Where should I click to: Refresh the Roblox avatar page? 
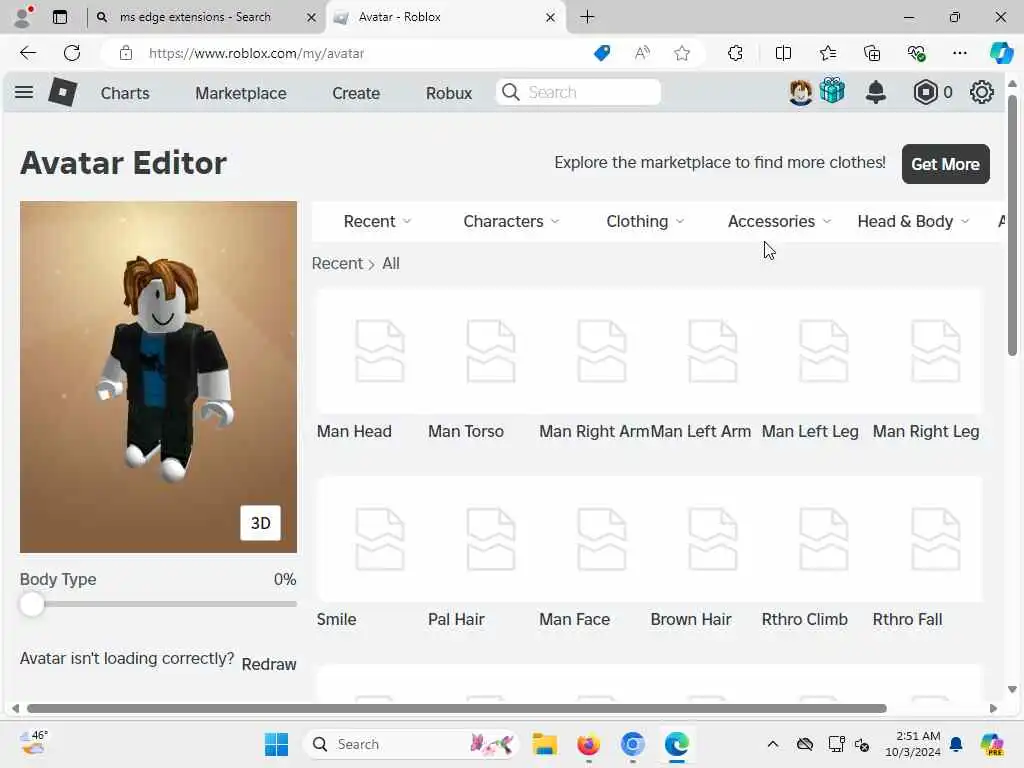click(x=72, y=53)
